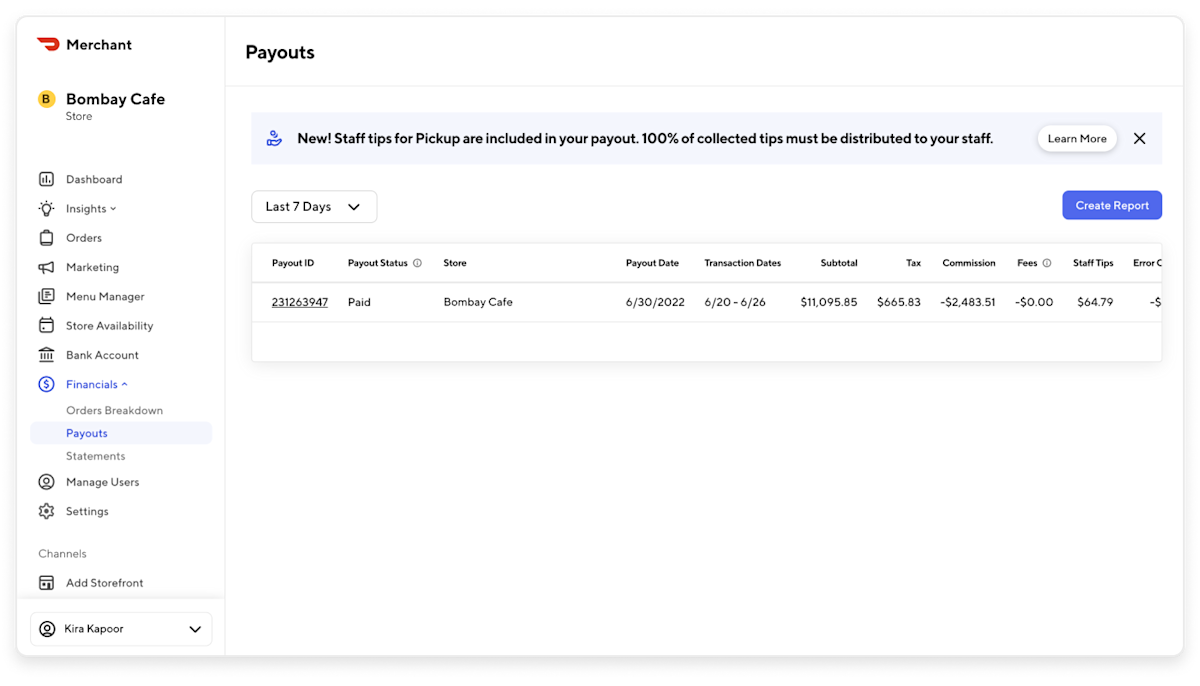Image resolution: width=1200 pixels, height=686 pixels.
Task: Click the DoorDash Merchant logo
Action: pyautogui.click(x=84, y=44)
